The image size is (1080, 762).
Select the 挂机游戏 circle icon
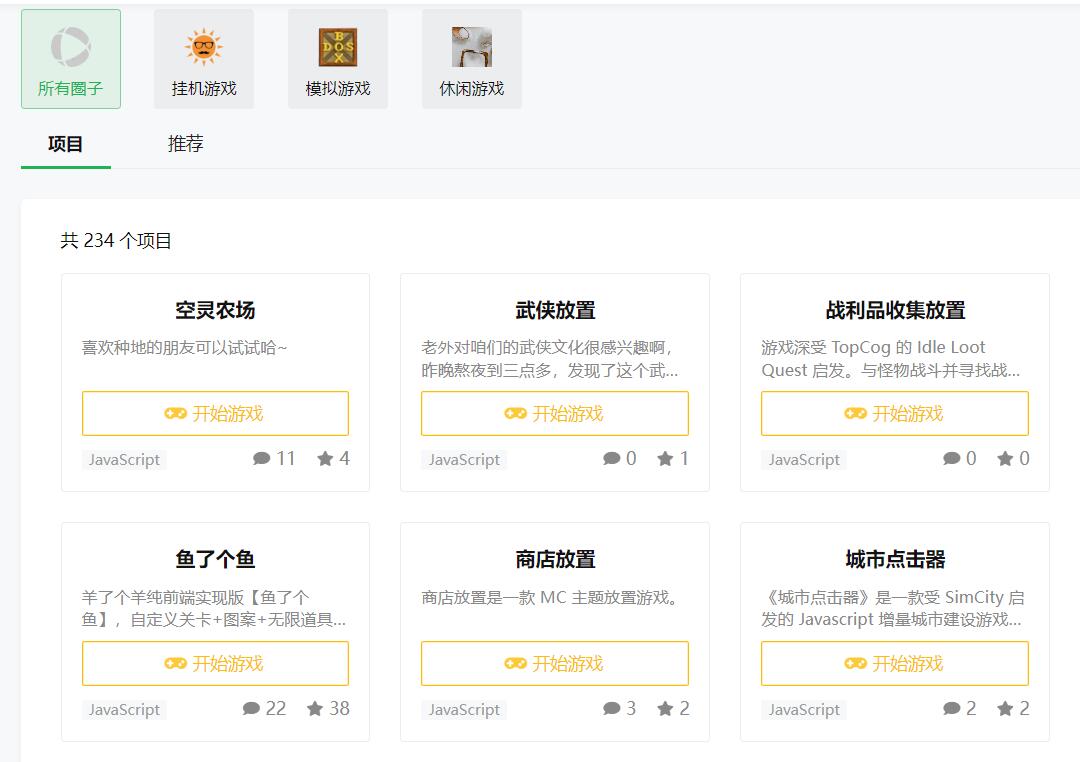pyautogui.click(x=203, y=45)
